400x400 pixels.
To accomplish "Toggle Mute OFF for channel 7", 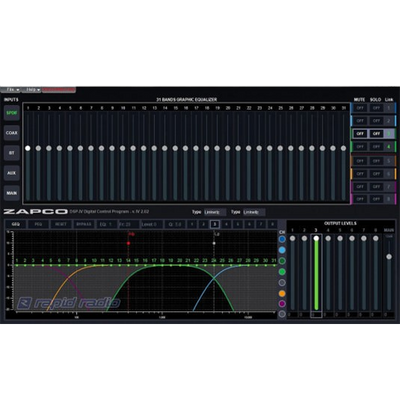I will 360,187.
